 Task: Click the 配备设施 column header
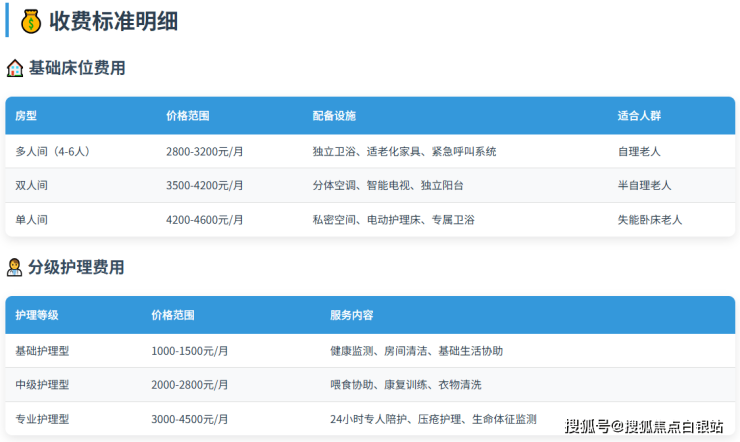[x=334, y=116]
